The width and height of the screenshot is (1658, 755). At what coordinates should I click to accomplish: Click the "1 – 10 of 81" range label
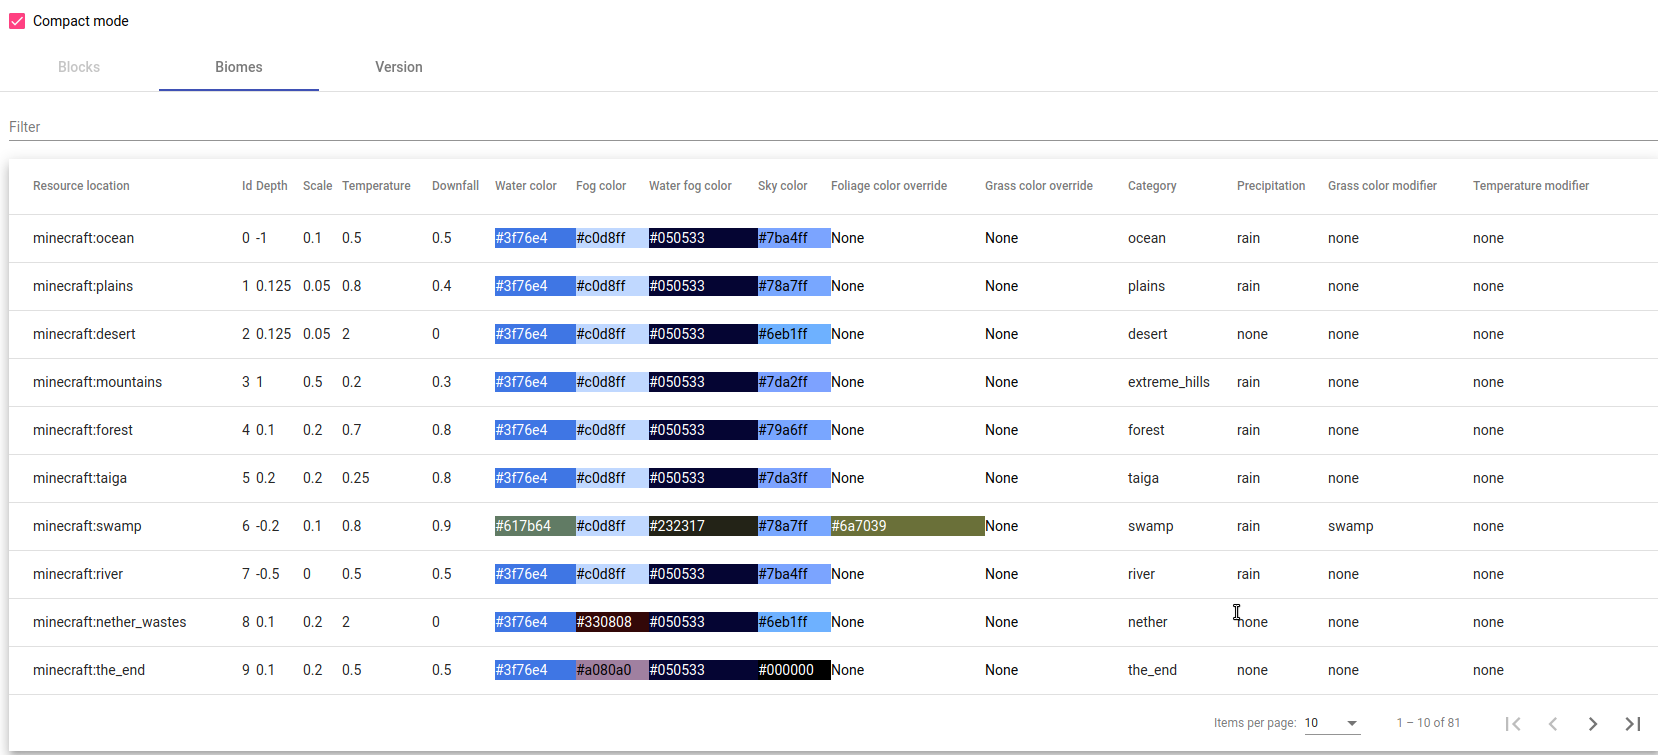[x=1428, y=723]
